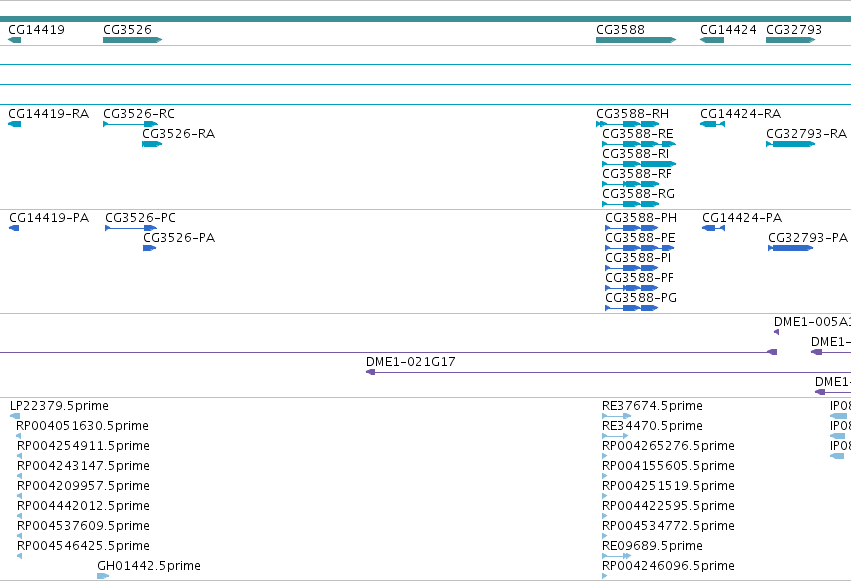Click the CG3526-PC protein label

click(x=141, y=218)
